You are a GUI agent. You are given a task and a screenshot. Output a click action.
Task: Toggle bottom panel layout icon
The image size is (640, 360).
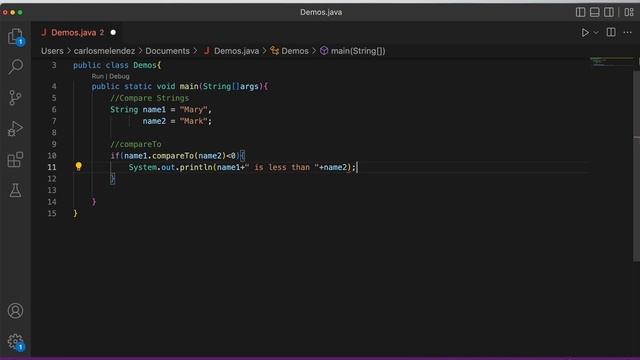[594, 12]
